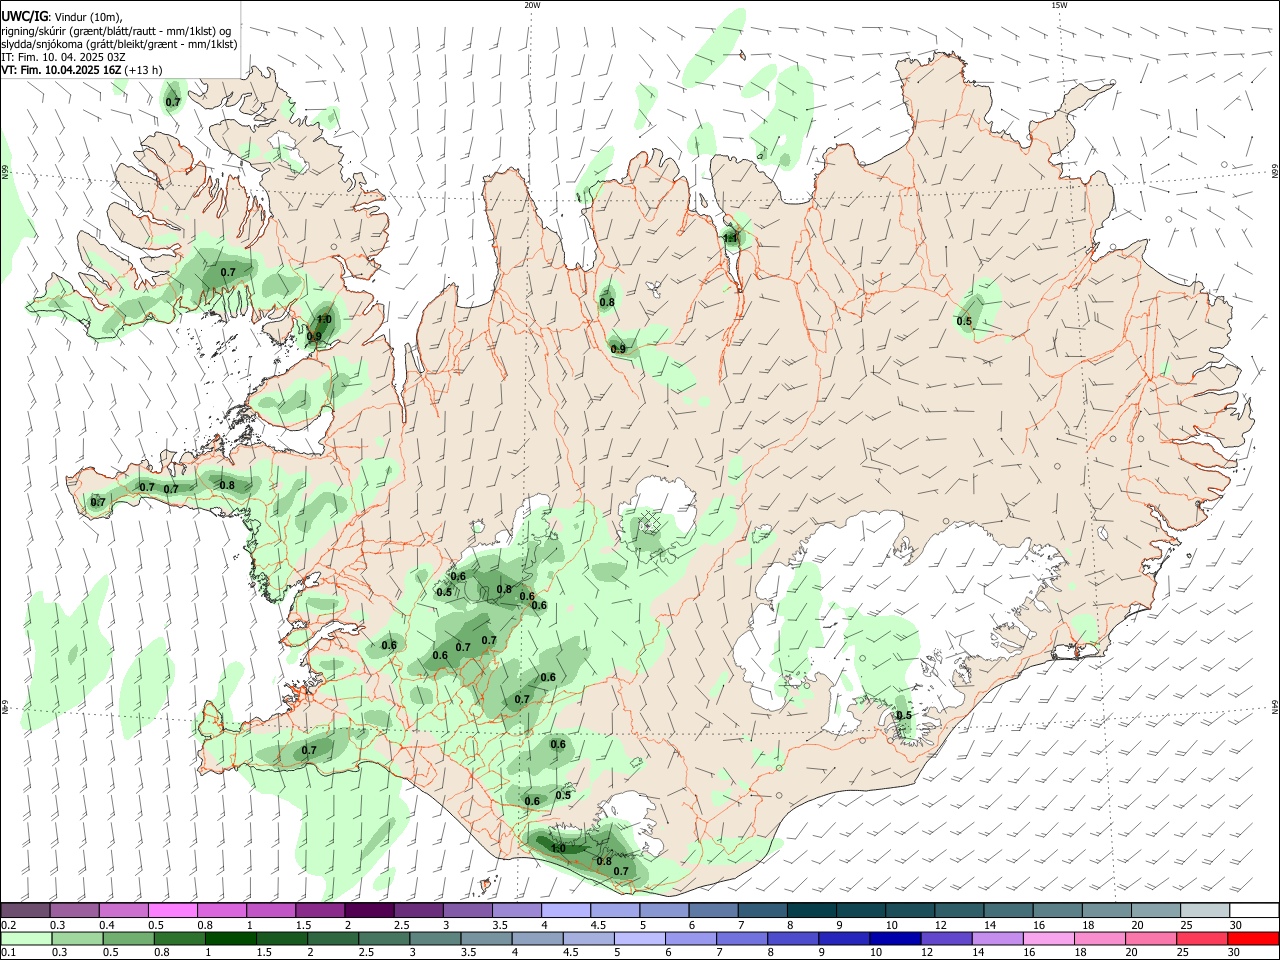
Task: Click the dusky mauve 0.2 snow legend swatch
Action: point(25,910)
